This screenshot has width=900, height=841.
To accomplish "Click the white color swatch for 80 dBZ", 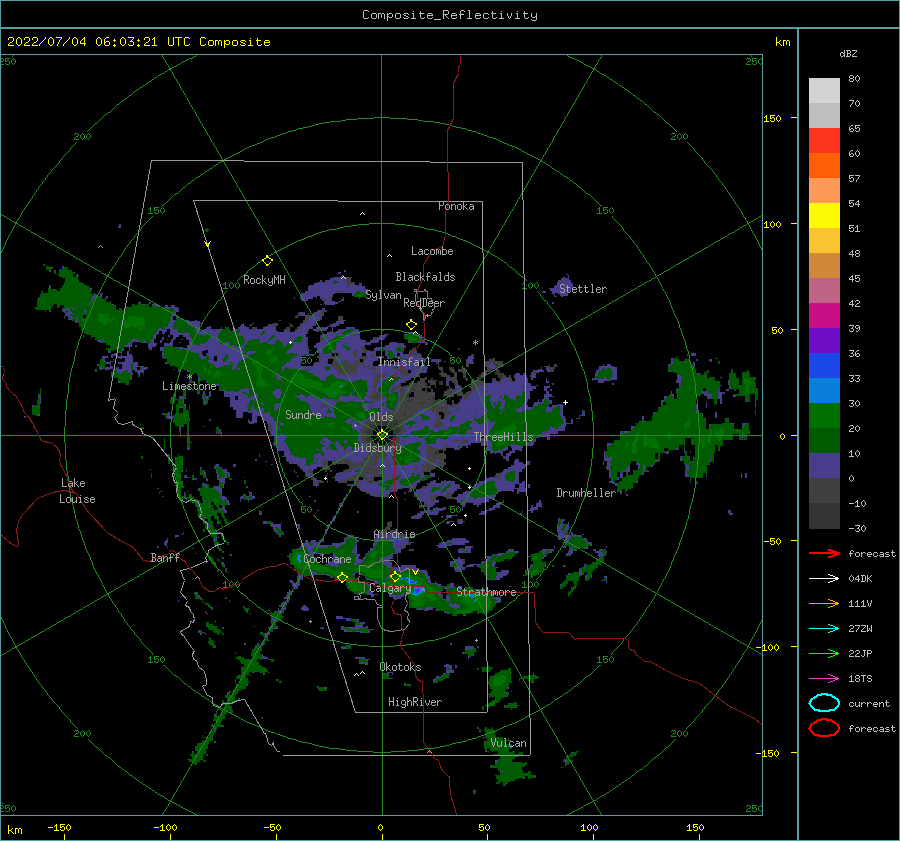I will [824, 91].
